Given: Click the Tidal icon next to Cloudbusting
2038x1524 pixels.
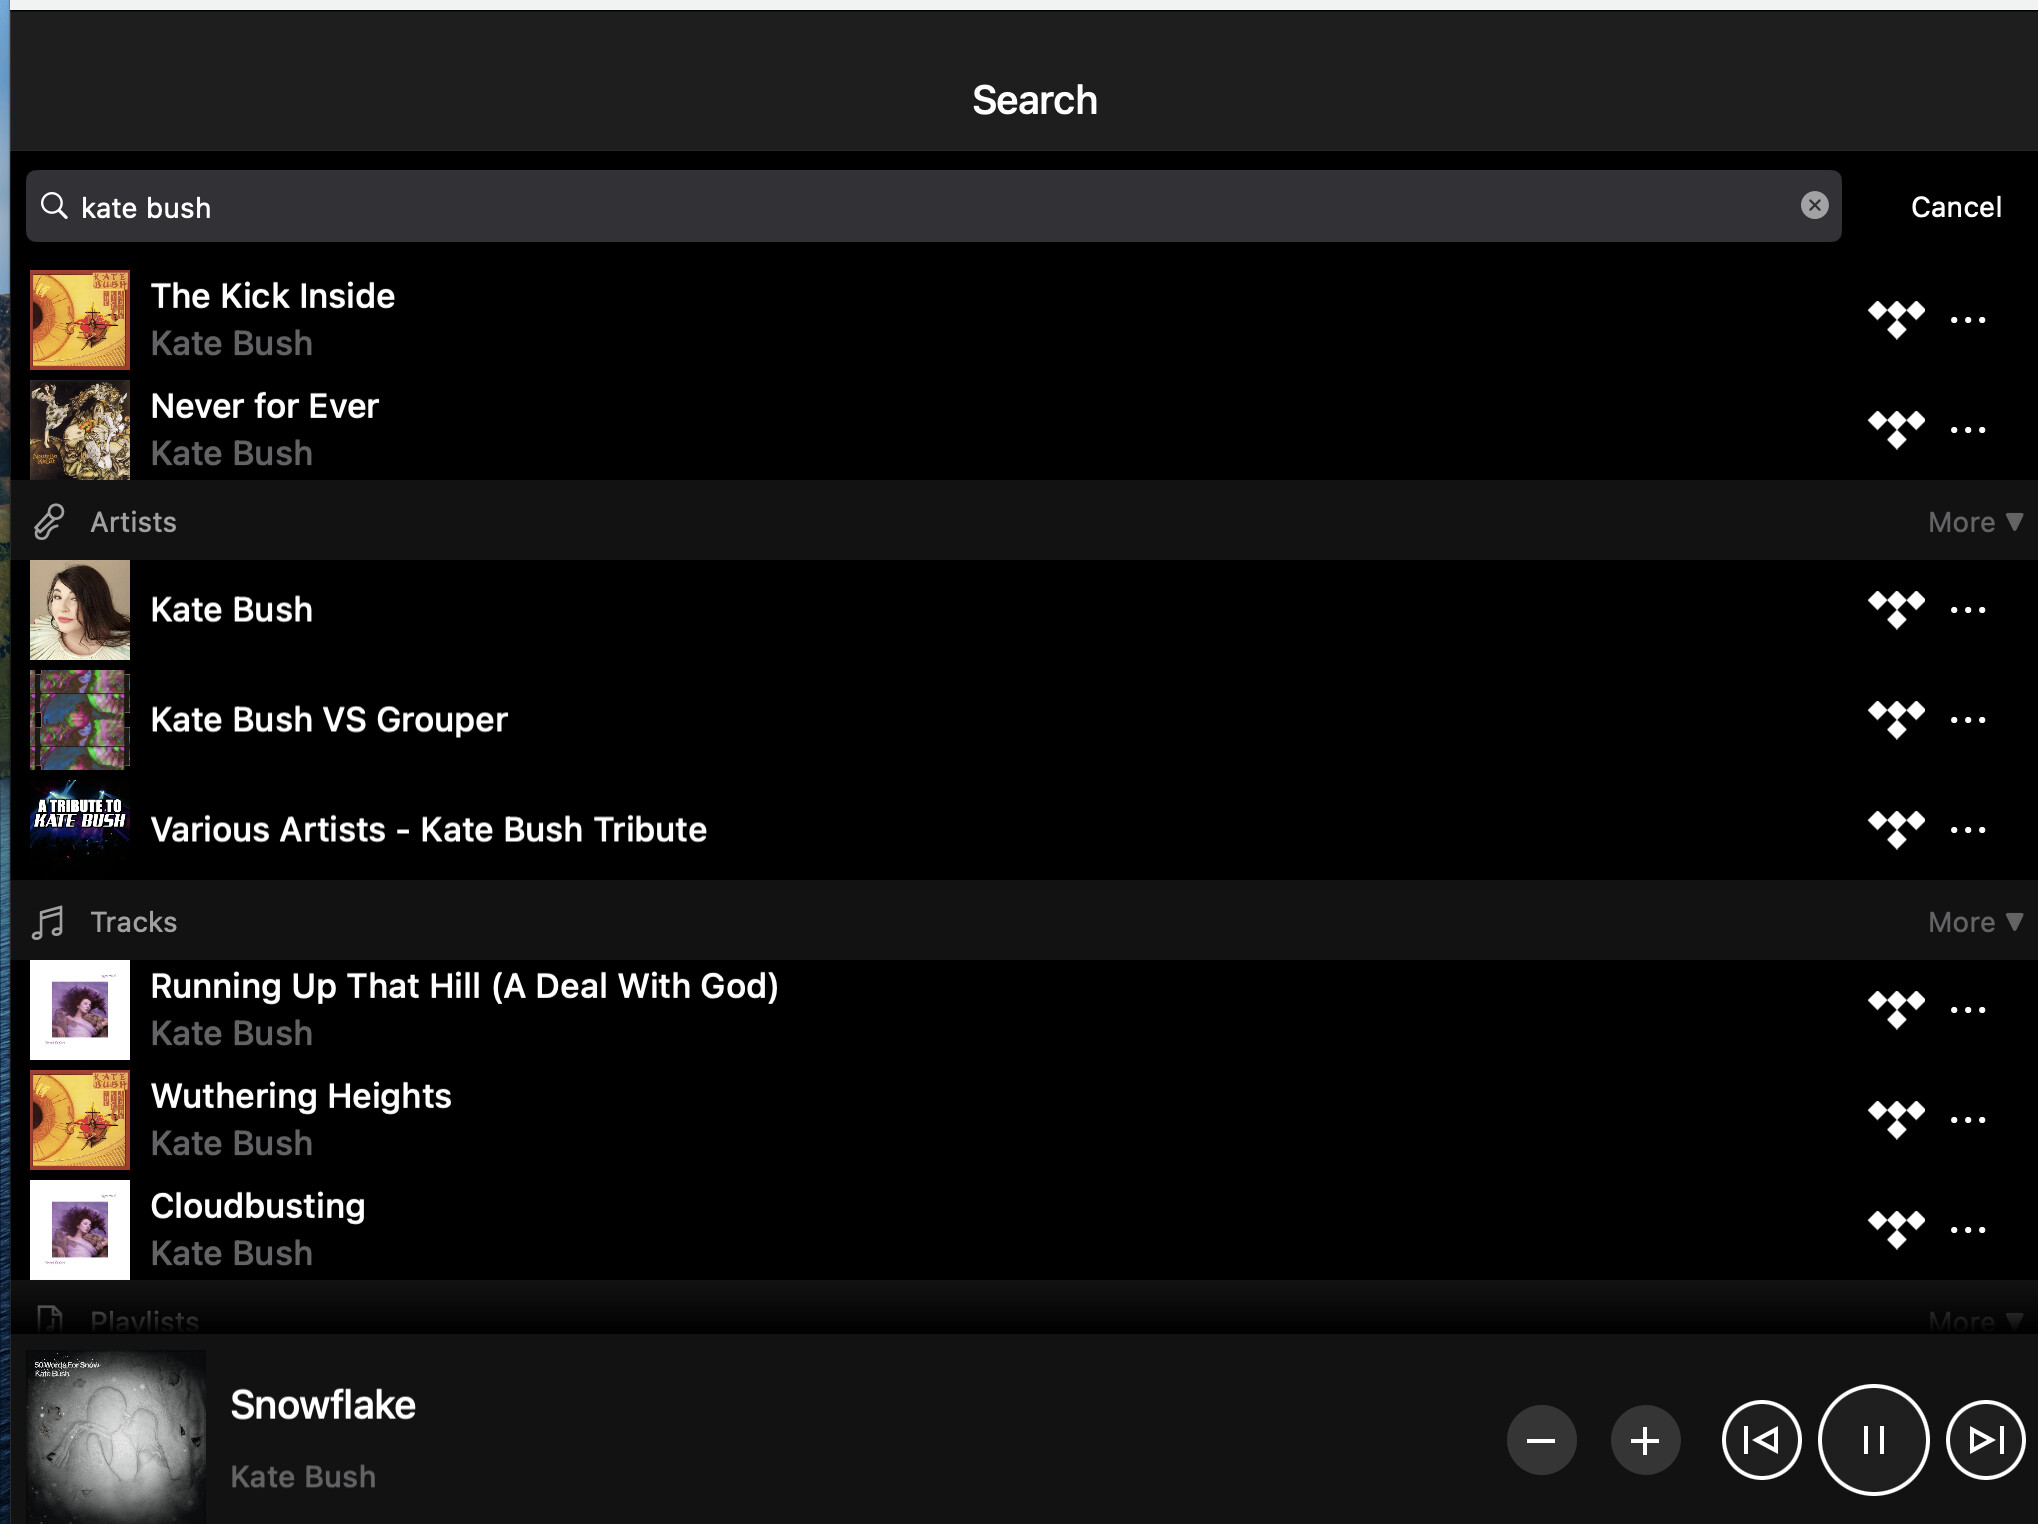Looking at the screenshot, I should 1896,1230.
